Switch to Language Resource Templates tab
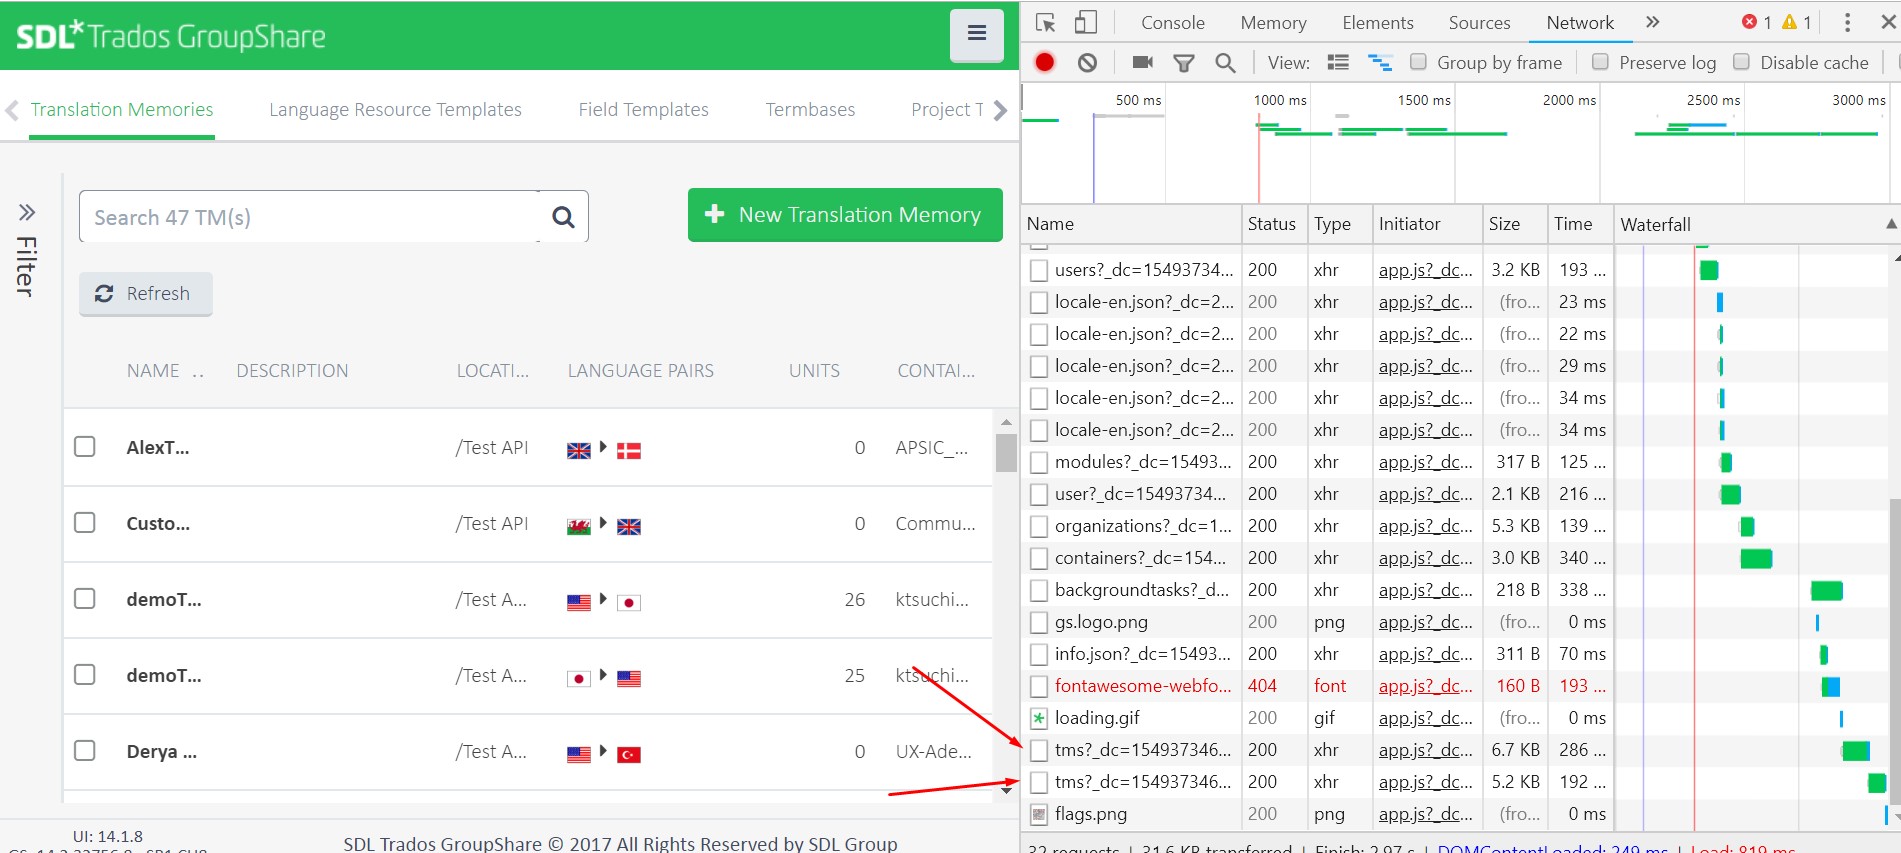This screenshot has width=1901, height=853. click(395, 109)
